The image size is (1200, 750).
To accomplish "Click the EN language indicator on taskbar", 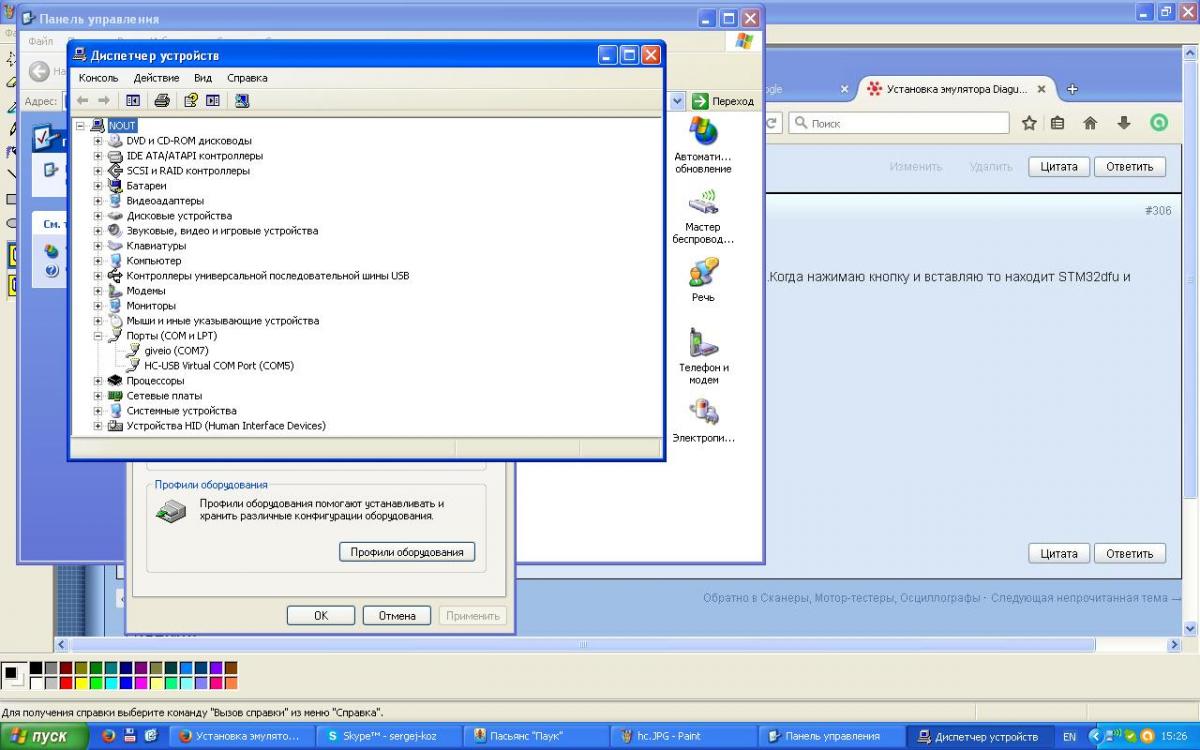I will point(1069,736).
